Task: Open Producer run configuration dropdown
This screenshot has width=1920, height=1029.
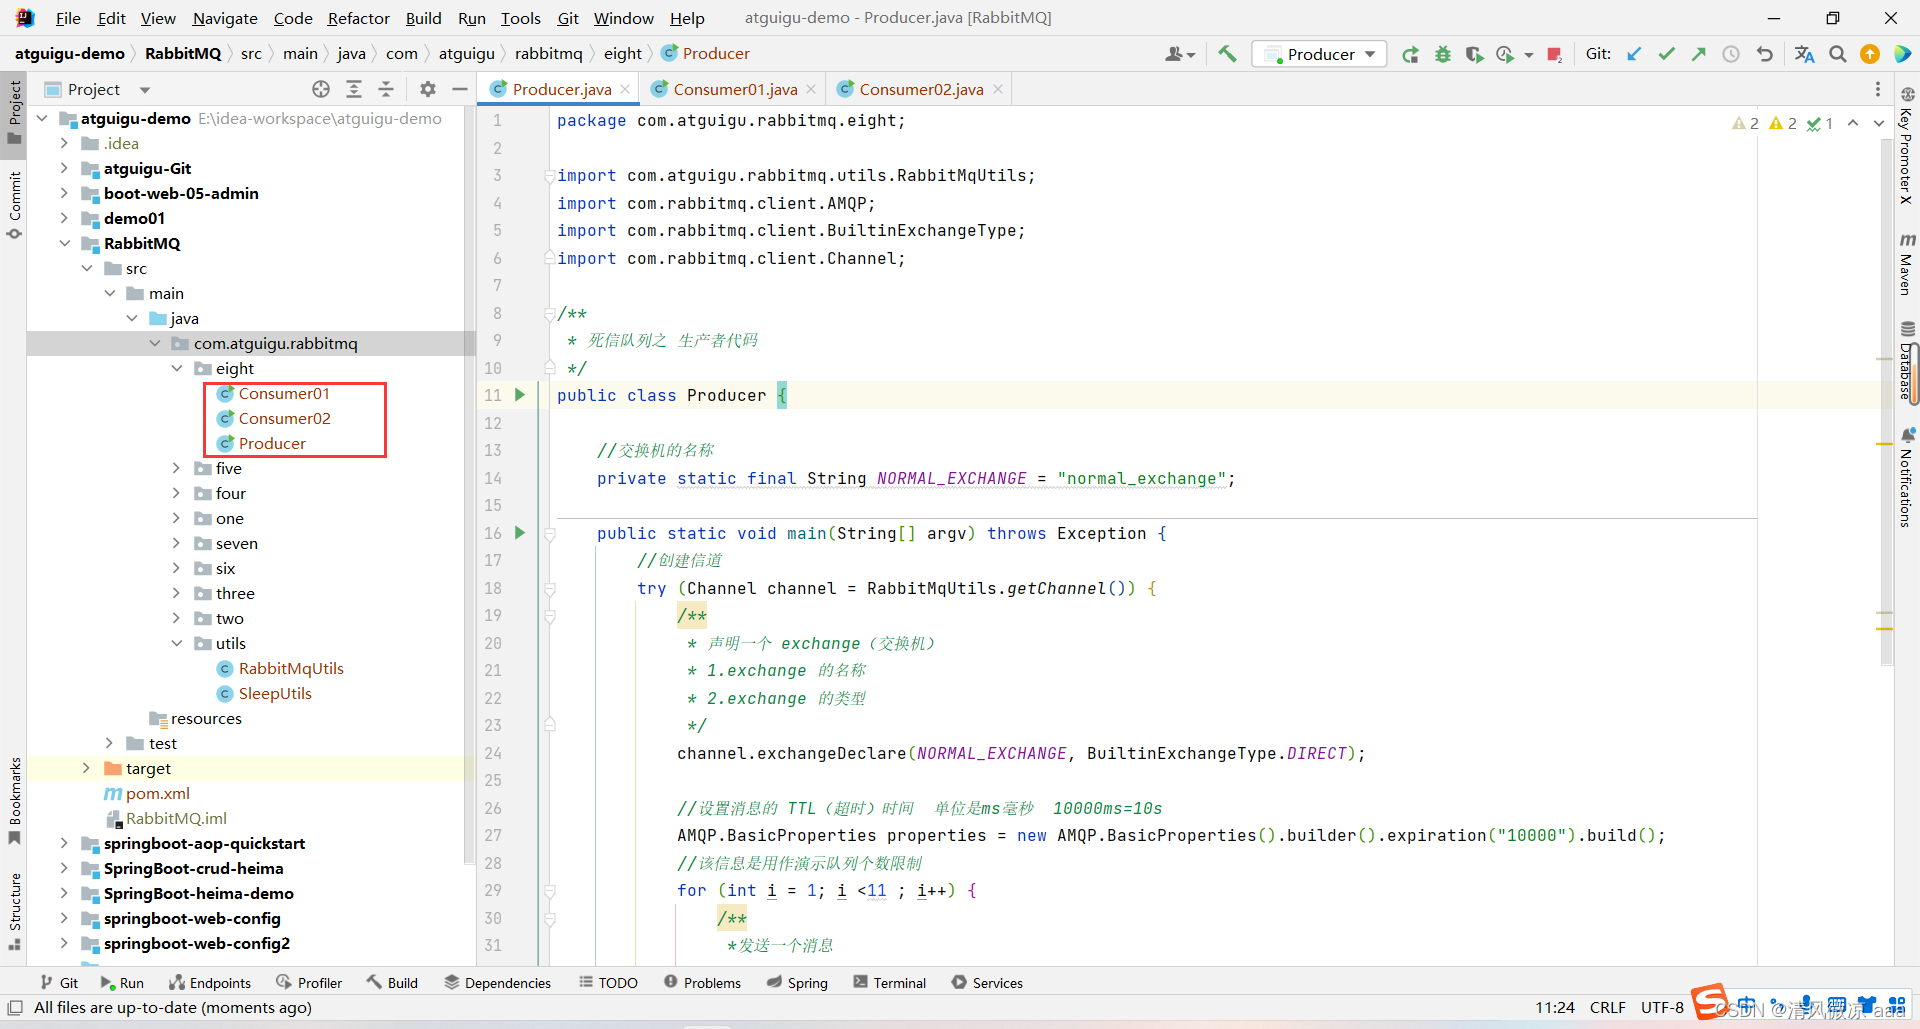Action: pyautogui.click(x=1319, y=54)
